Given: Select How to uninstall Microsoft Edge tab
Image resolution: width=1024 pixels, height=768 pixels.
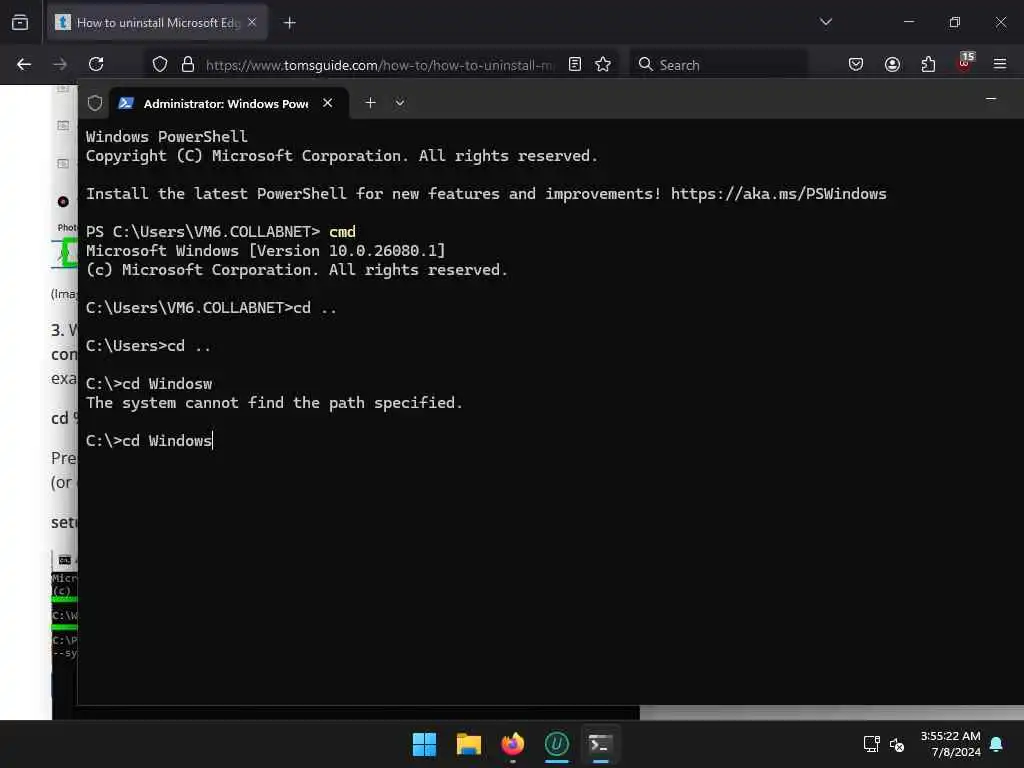Looking at the screenshot, I should (157, 23).
